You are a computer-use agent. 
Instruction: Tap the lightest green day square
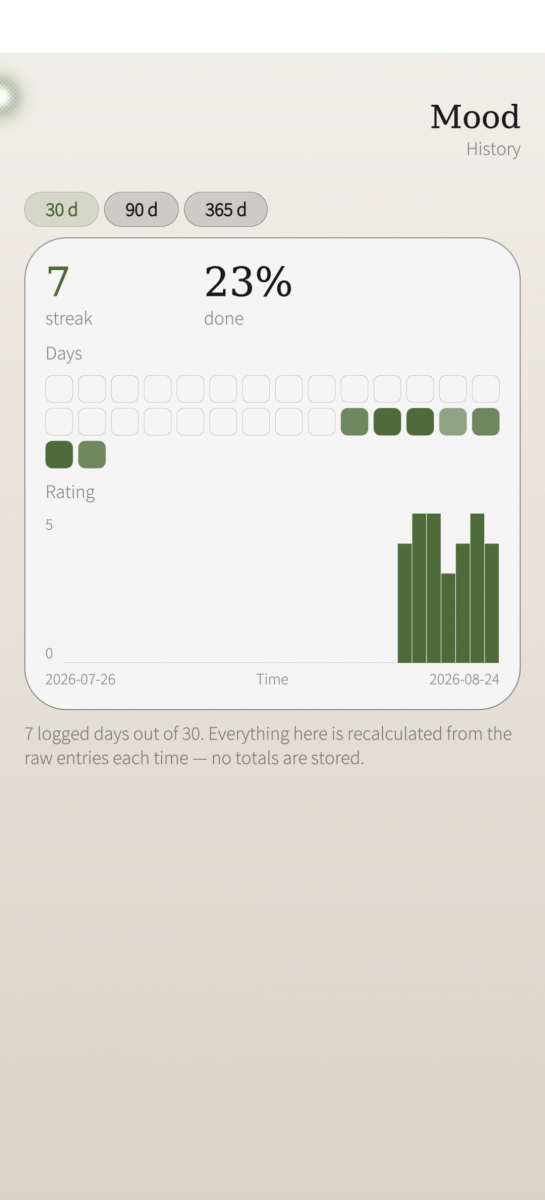(453, 422)
